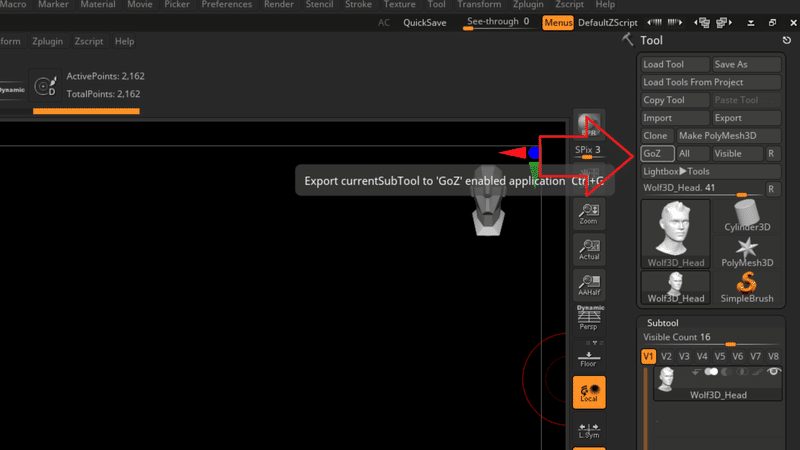The height and width of the screenshot is (450, 800).
Task: Toggle the Floor grid icon
Action: coord(589,359)
